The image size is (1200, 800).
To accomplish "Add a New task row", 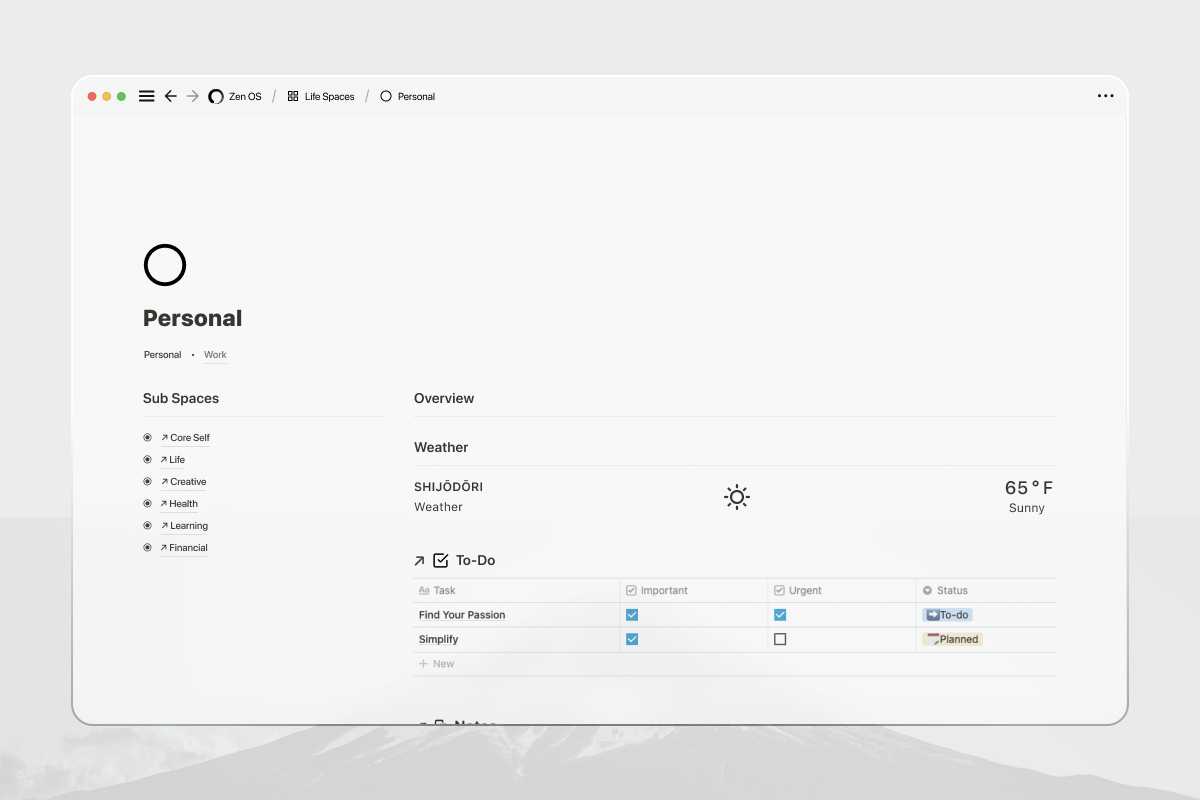I will [x=735, y=664].
